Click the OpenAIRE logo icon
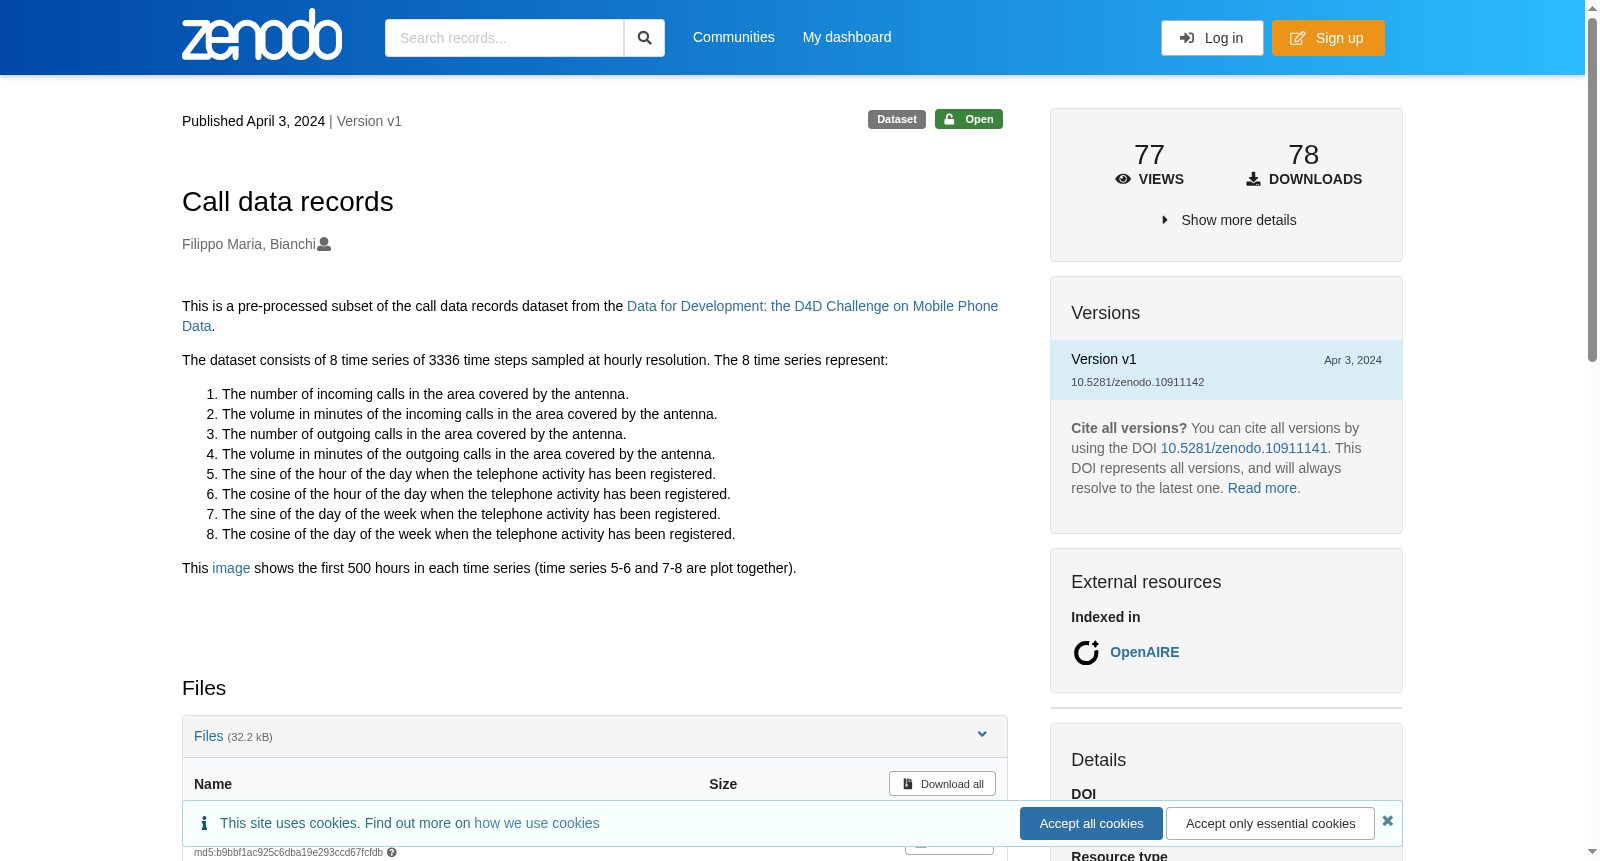Screen dimensions: 1600x861 [1086, 652]
